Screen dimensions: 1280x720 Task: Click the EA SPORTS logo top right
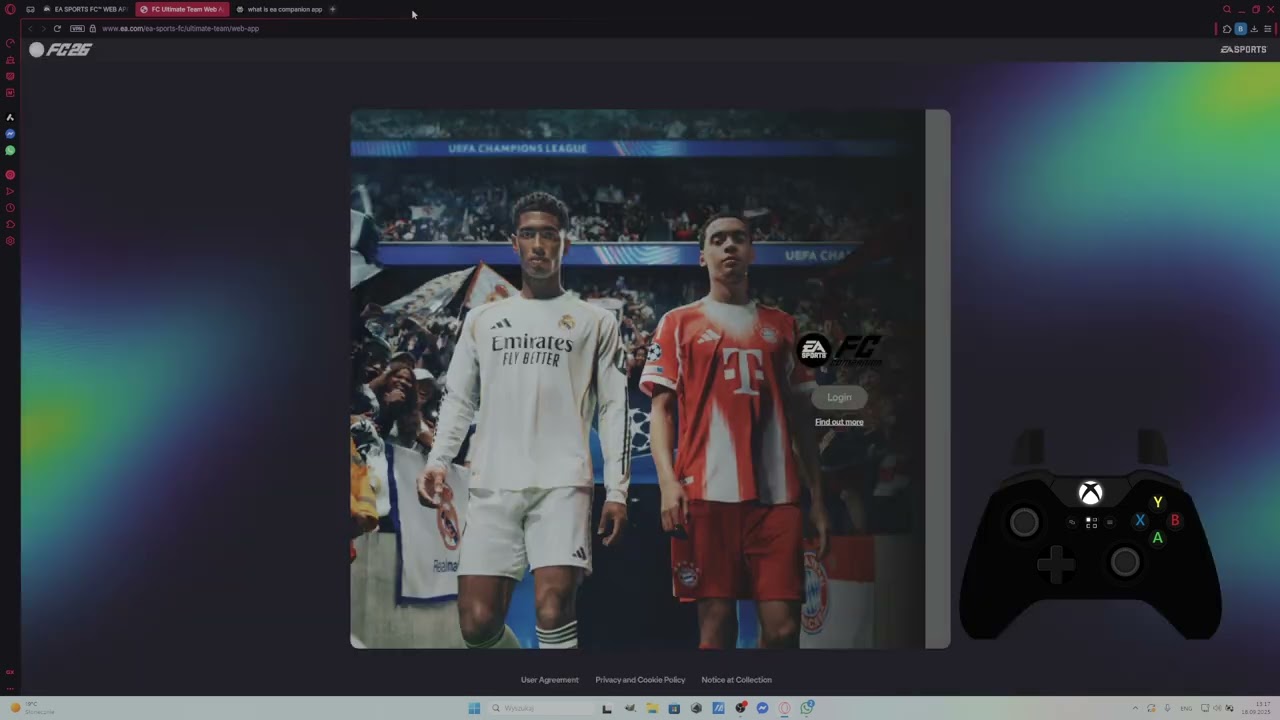pyautogui.click(x=1243, y=49)
